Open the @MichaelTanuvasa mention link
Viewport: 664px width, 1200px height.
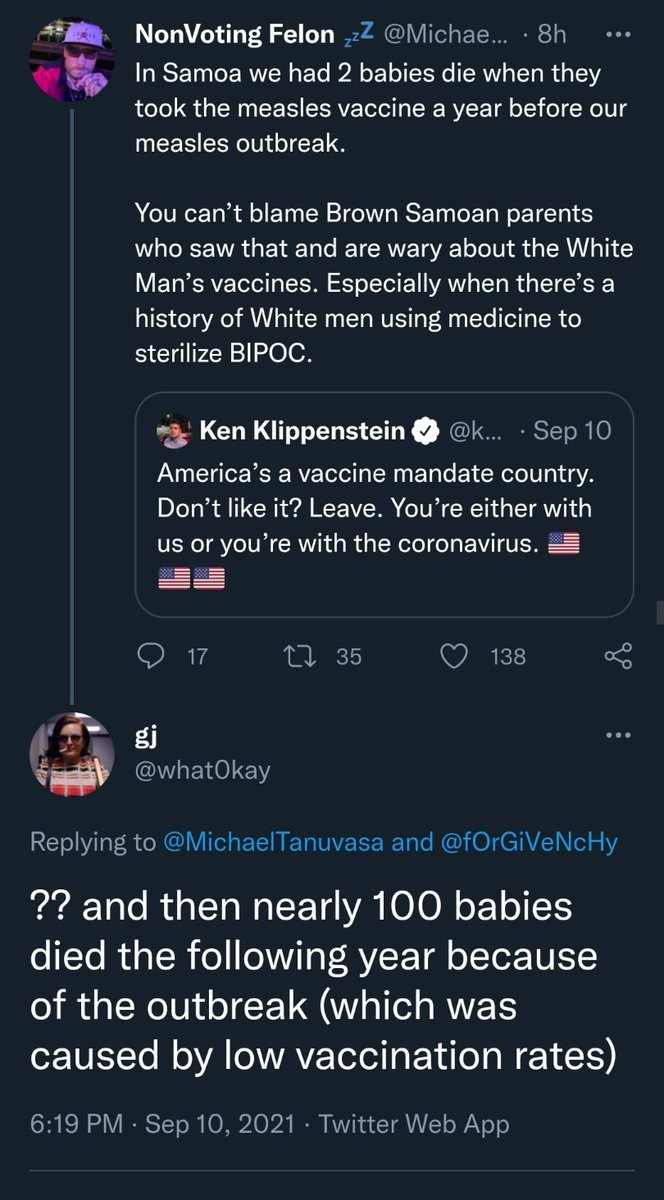click(x=273, y=842)
